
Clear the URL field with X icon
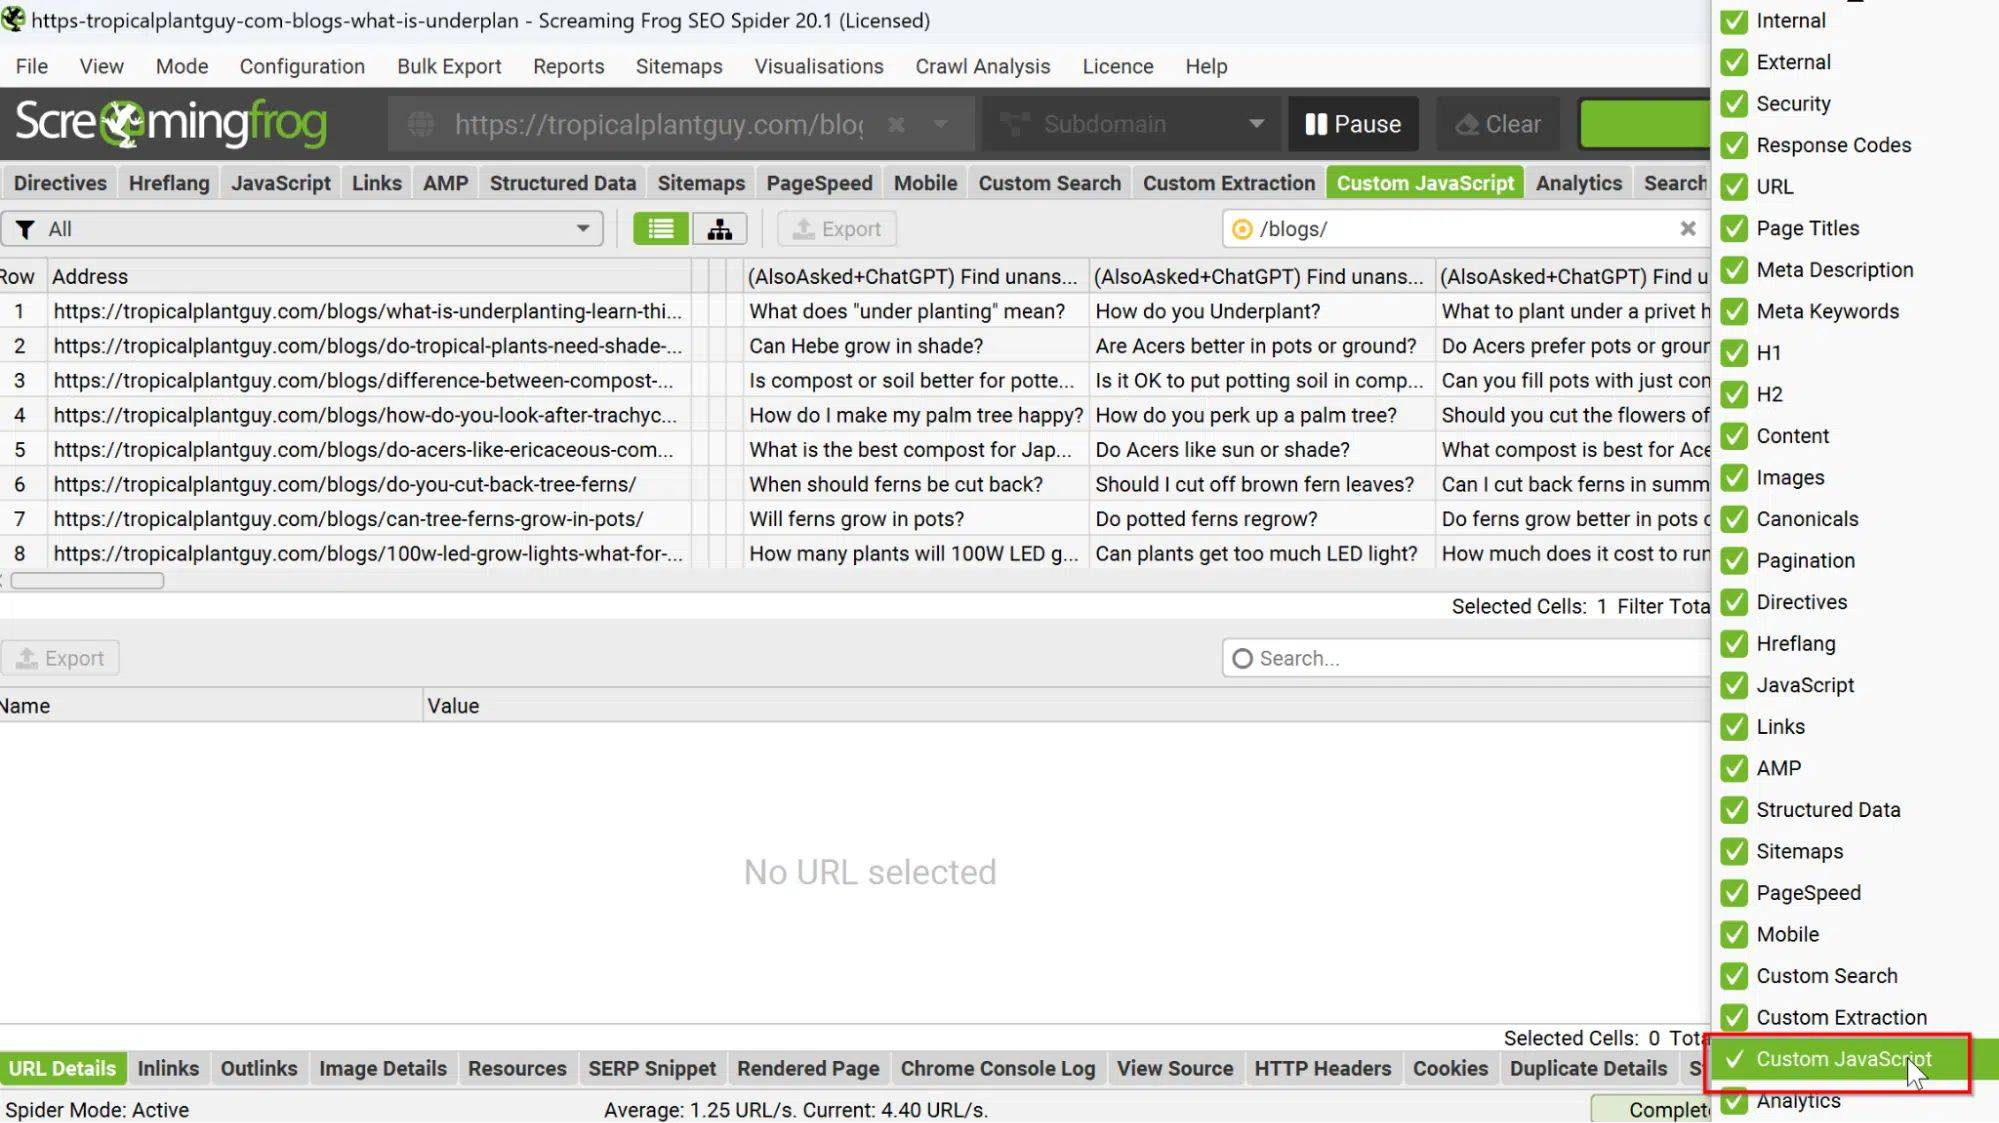point(896,124)
